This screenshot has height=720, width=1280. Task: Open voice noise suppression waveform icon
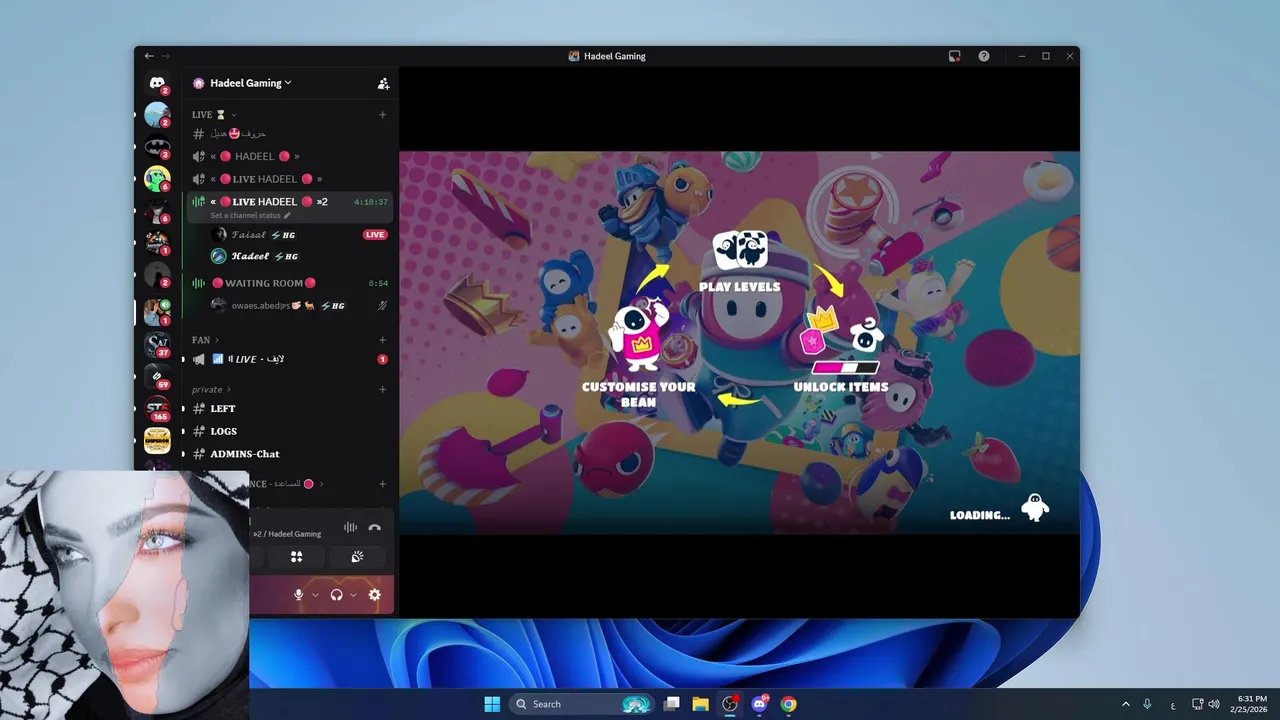coord(350,527)
